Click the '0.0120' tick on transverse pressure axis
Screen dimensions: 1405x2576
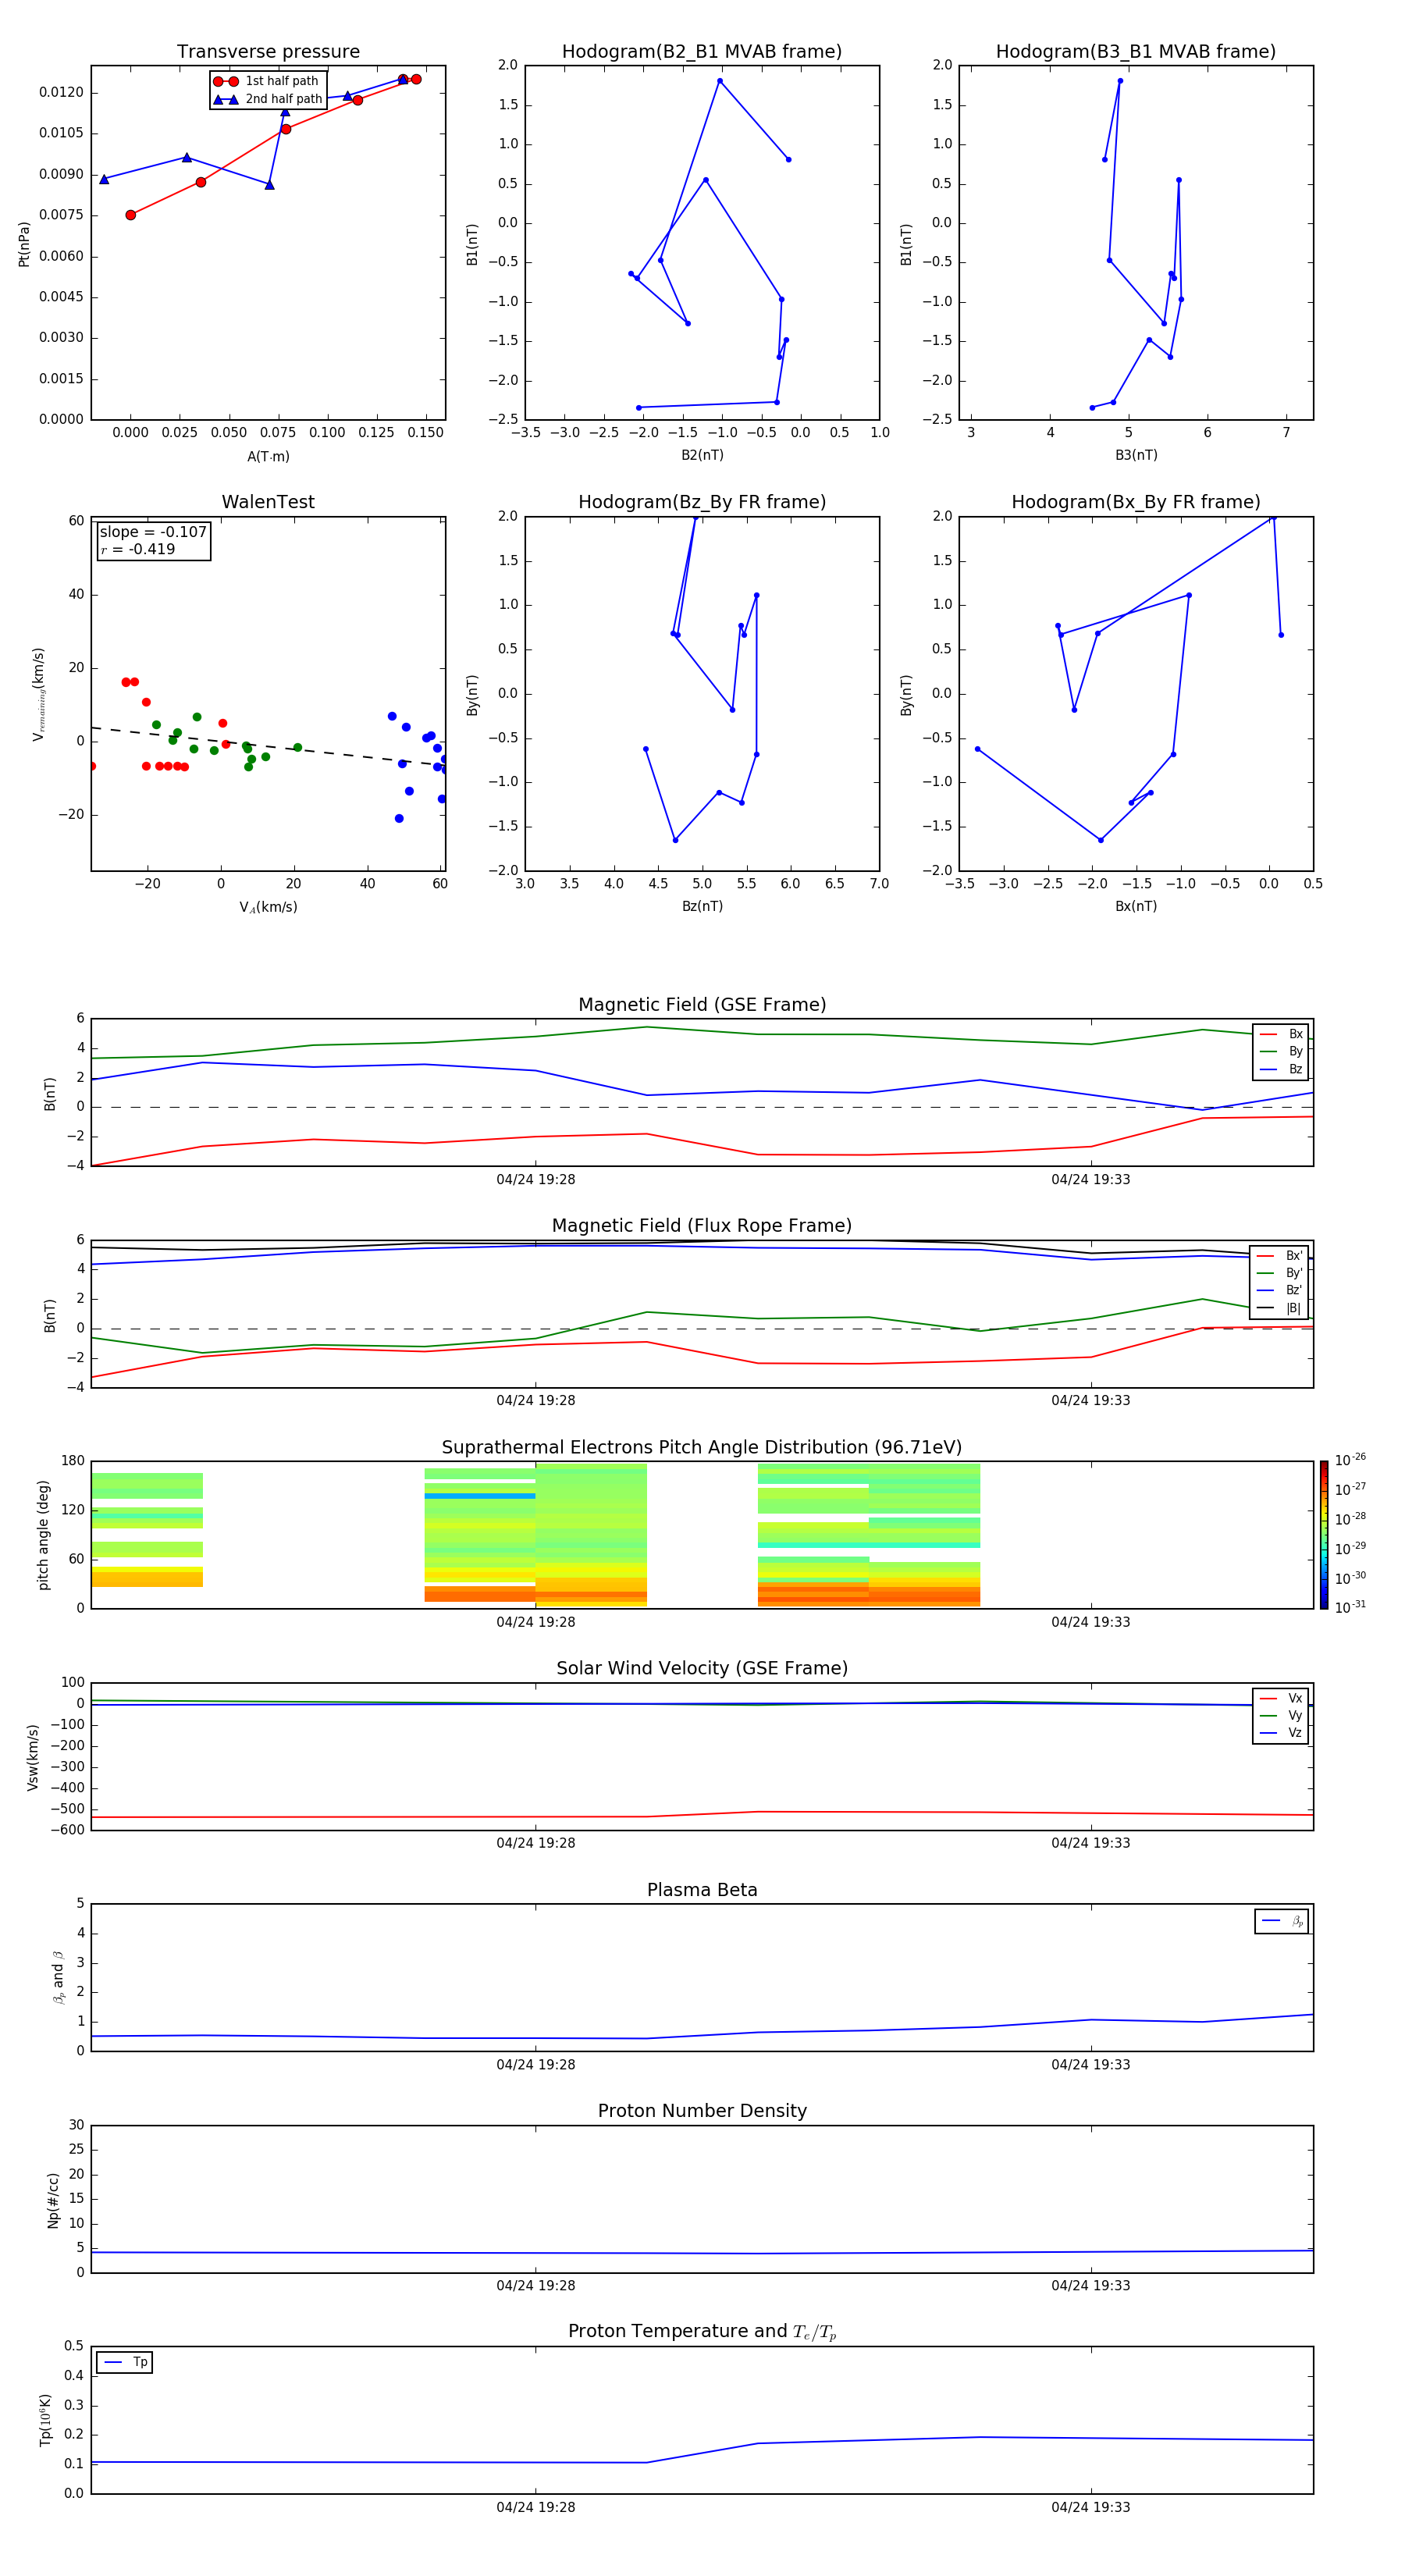[61, 93]
